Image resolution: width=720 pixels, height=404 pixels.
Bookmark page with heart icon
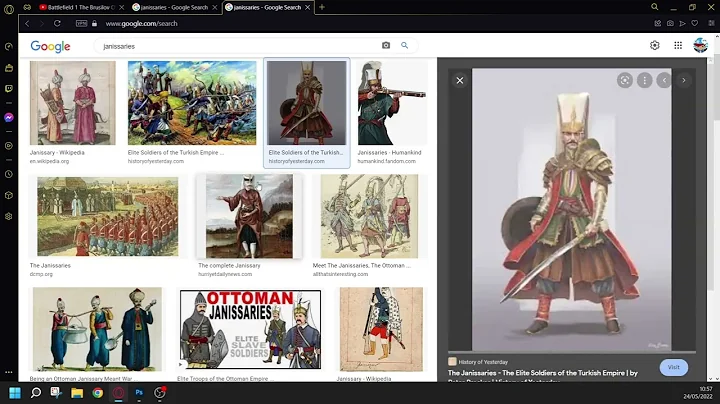[x=695, y=23]
